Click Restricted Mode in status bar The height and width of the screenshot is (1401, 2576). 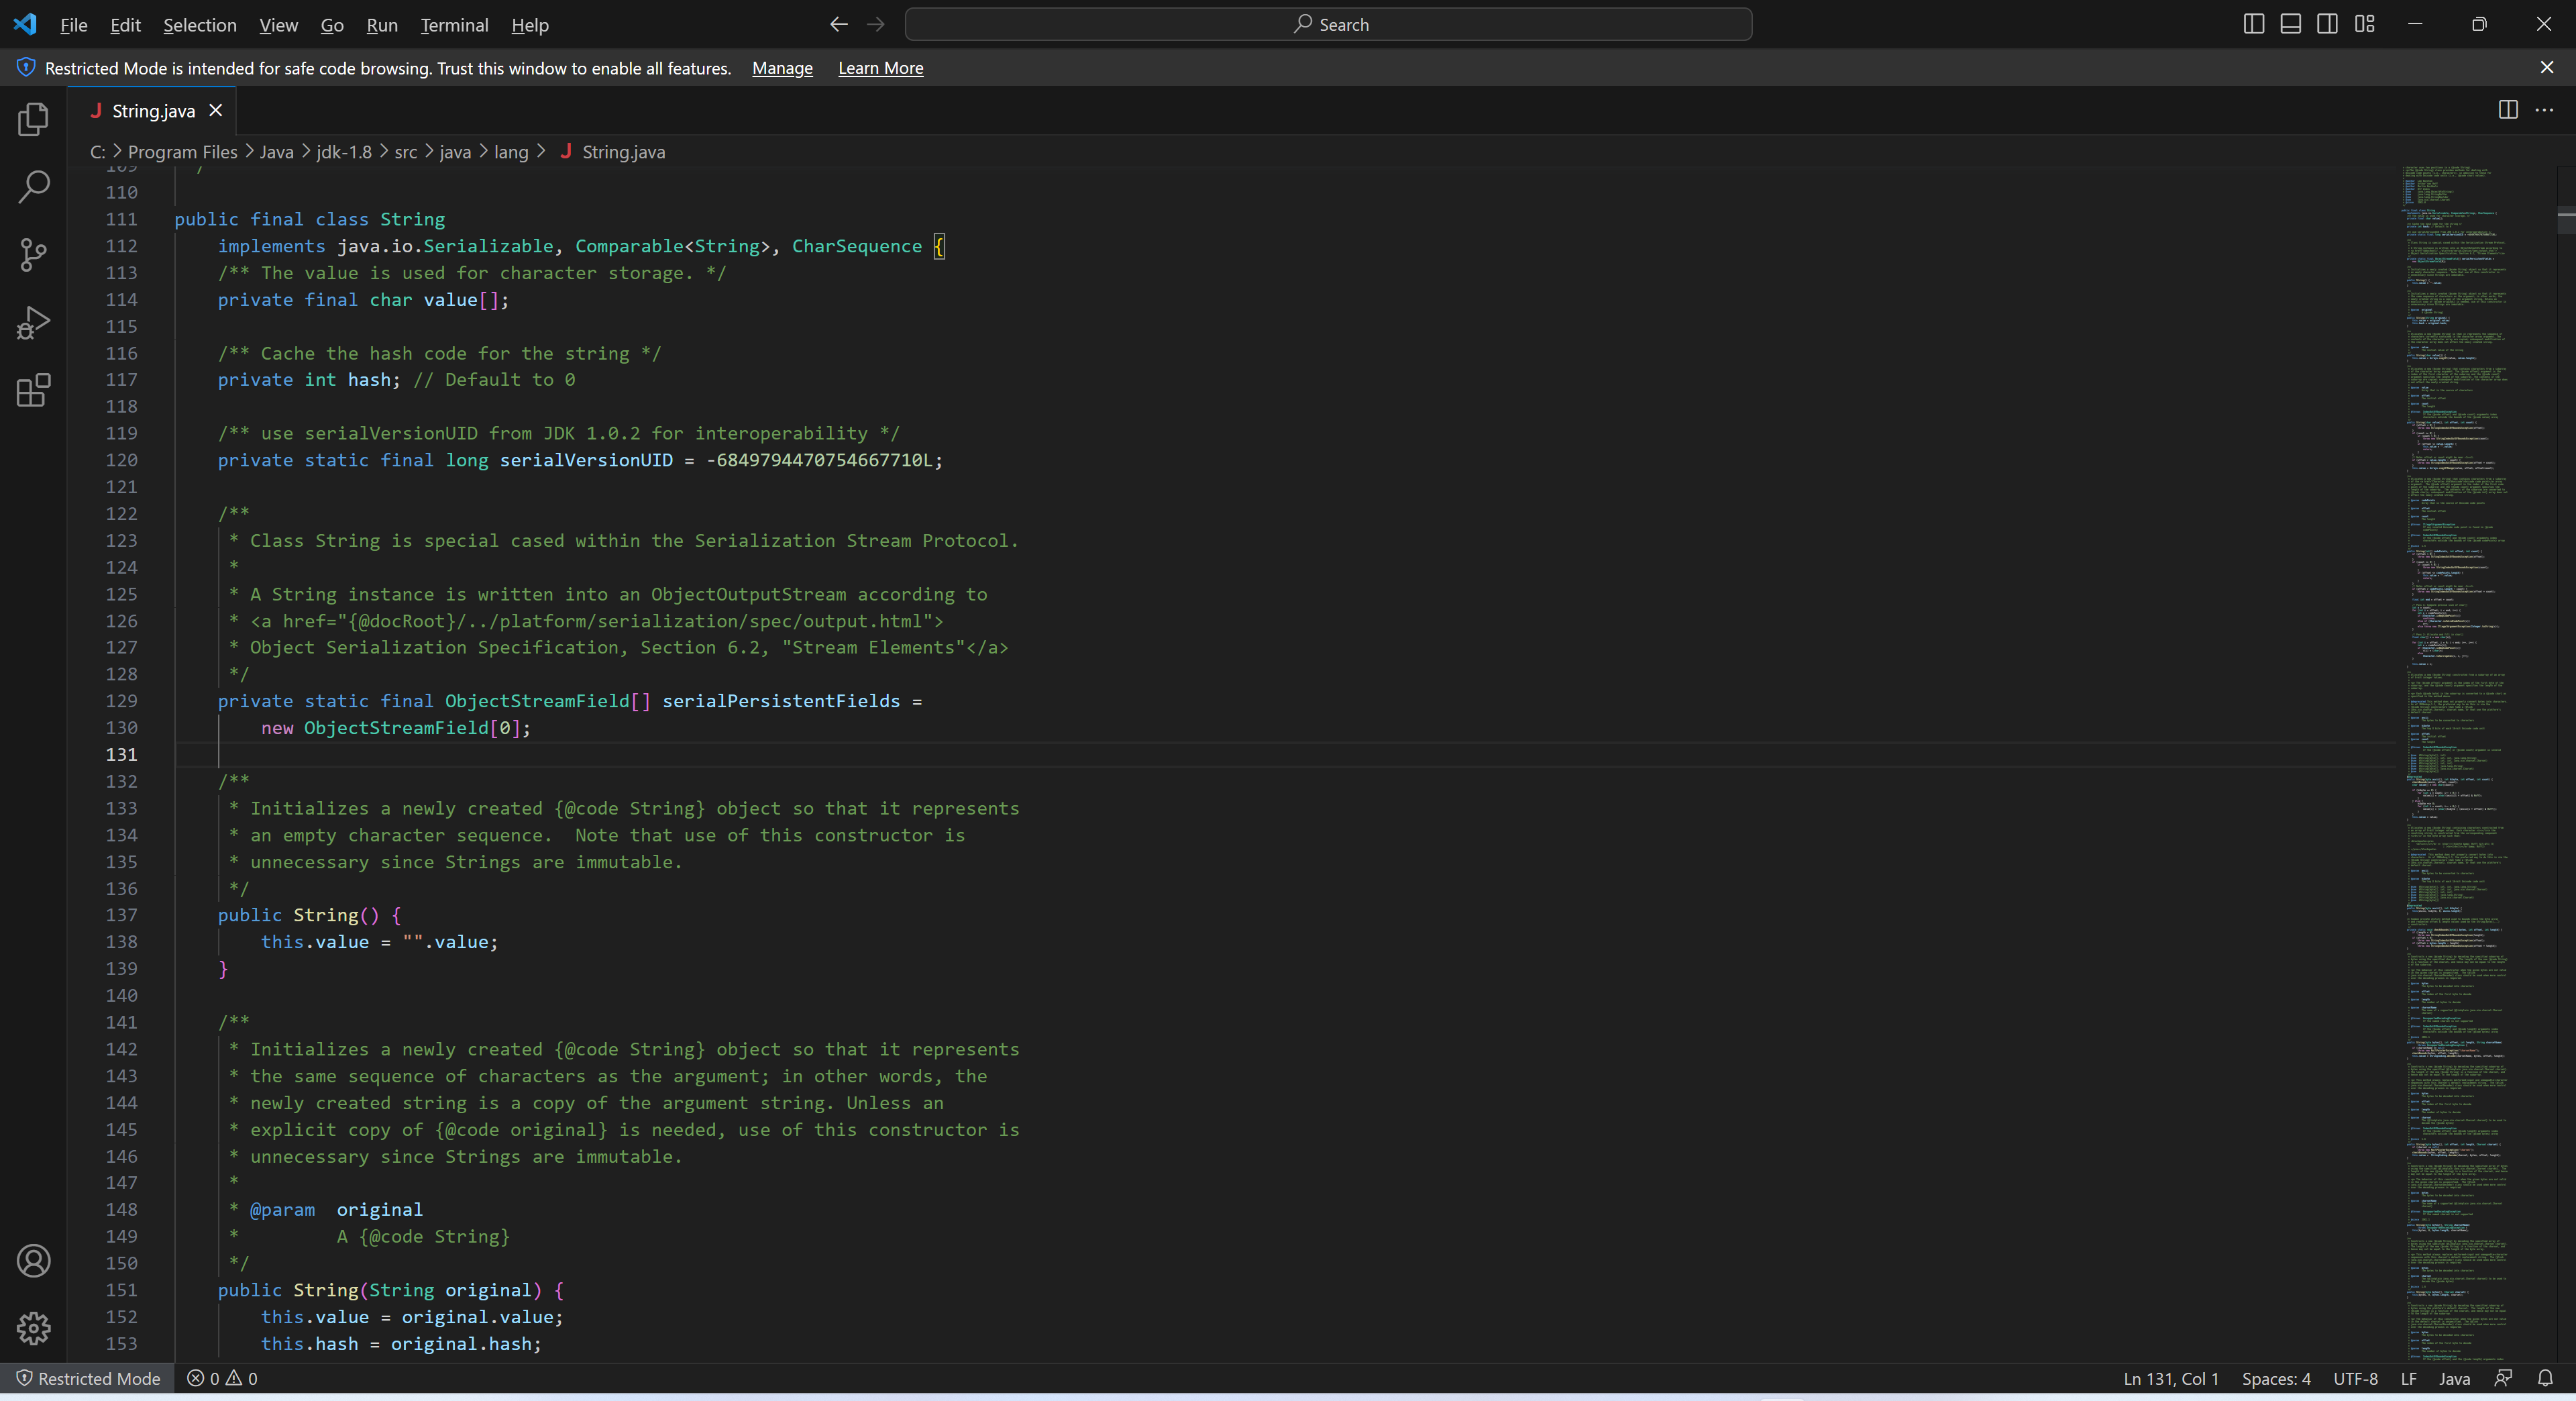[88, 1378]
